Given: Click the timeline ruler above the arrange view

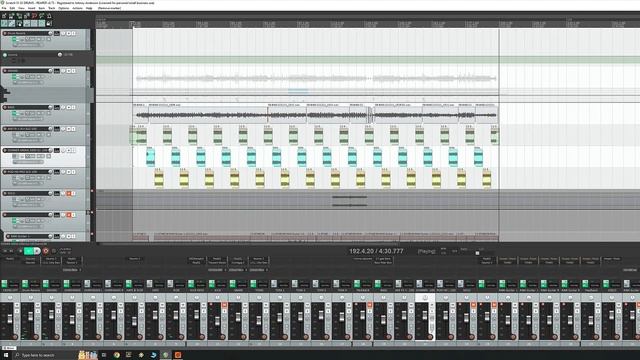Looking at the screenshot, I should 367,24.
